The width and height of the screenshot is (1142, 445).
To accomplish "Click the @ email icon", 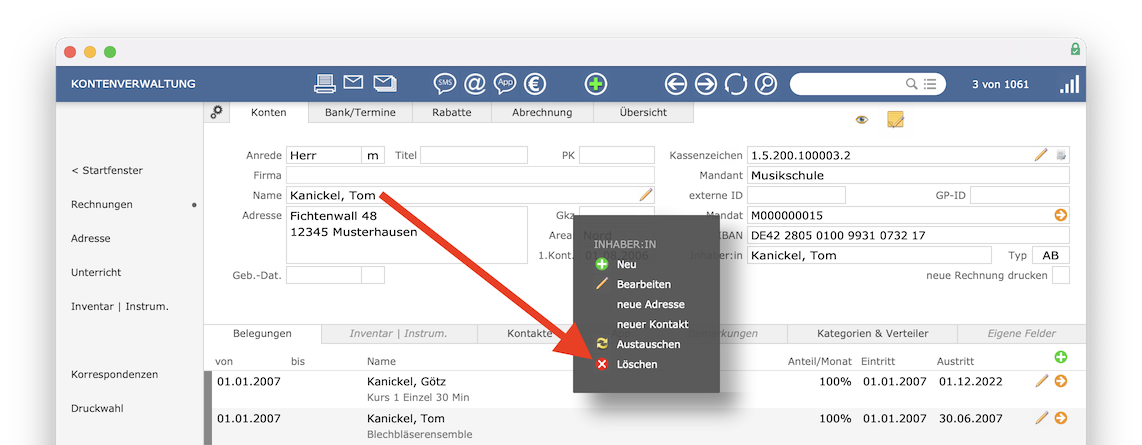I will click(x=475, y=84).
